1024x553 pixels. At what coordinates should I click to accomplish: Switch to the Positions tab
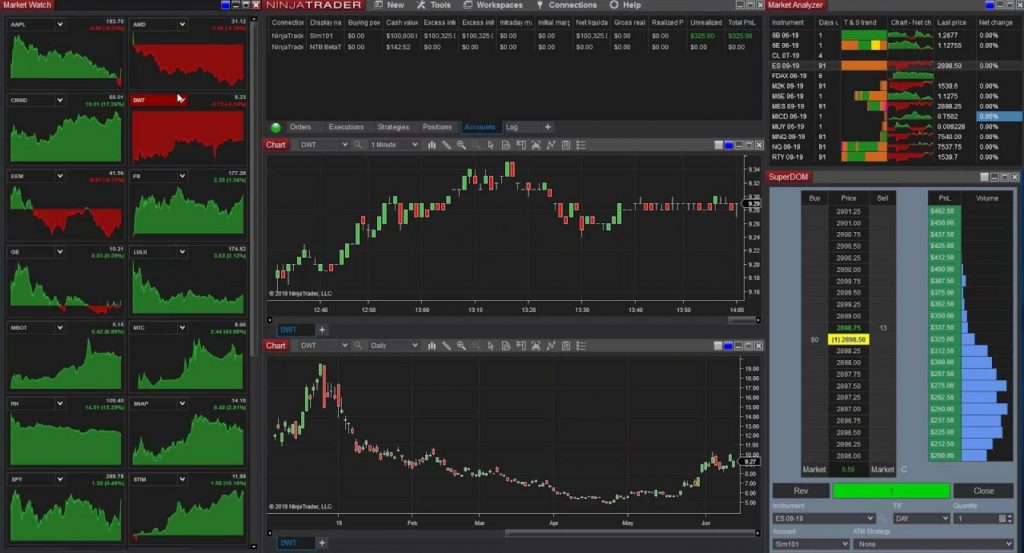[x=437, y=127]
